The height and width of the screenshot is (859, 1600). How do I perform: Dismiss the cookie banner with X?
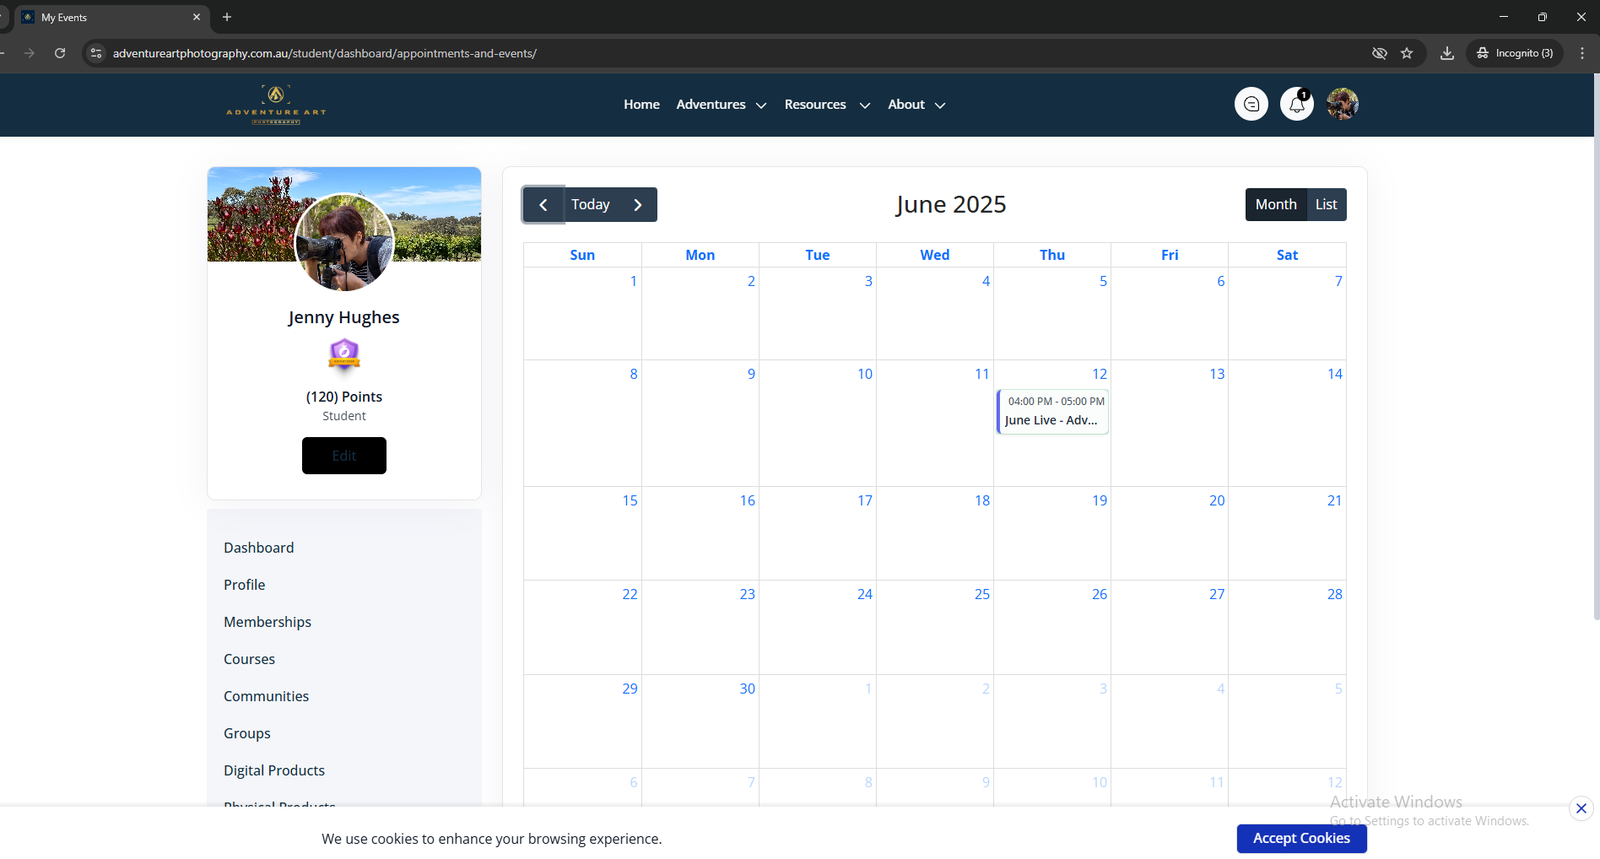pos(1580,808)
